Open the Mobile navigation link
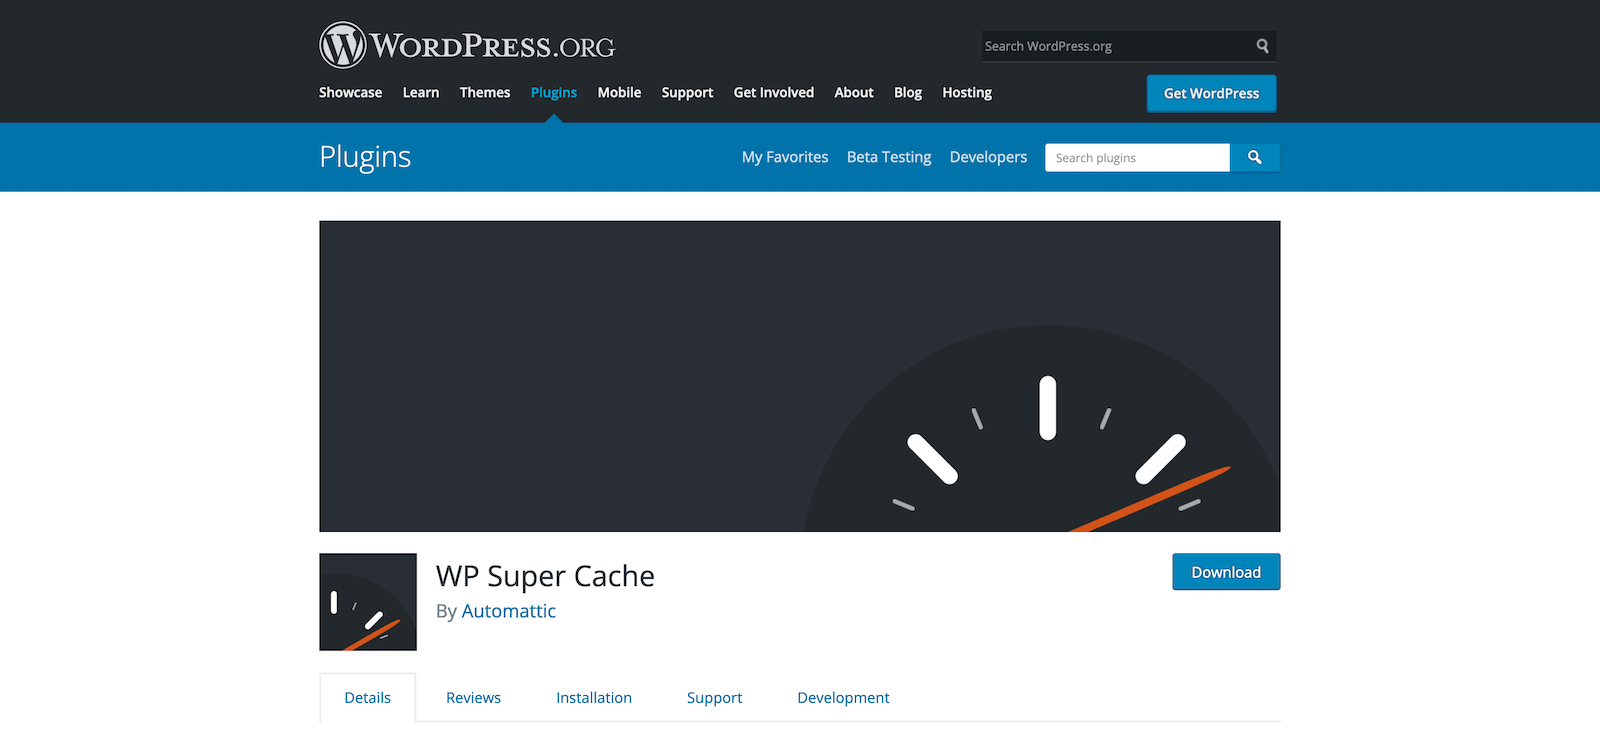 coord(619,92)
